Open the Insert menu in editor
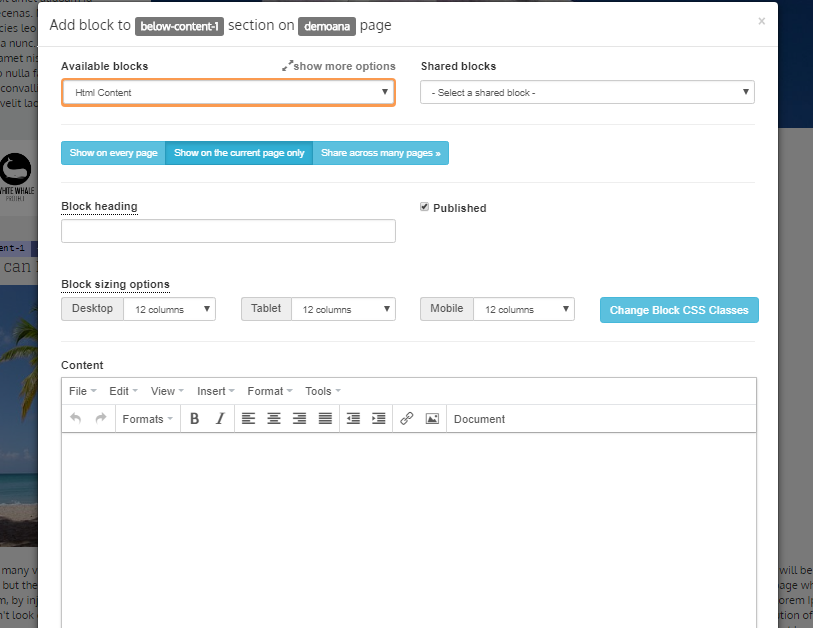Image resolution: width=813 pixels, height=628 pixels. (x=215, y=391)
